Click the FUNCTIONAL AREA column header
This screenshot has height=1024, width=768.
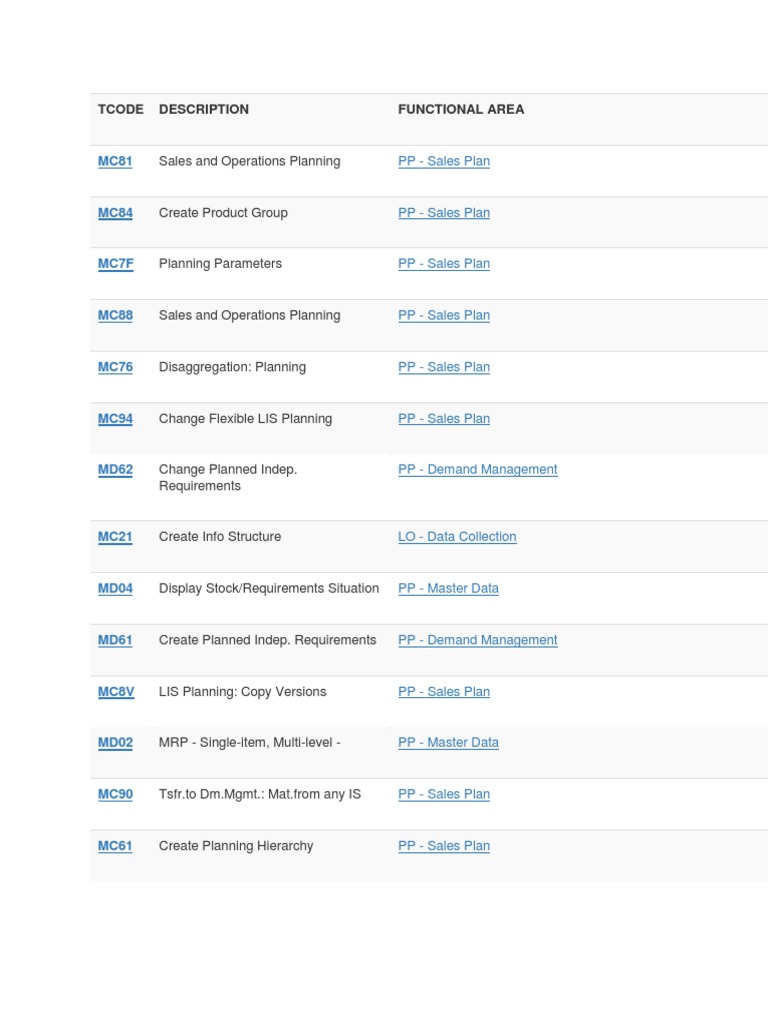click(460, 109)
